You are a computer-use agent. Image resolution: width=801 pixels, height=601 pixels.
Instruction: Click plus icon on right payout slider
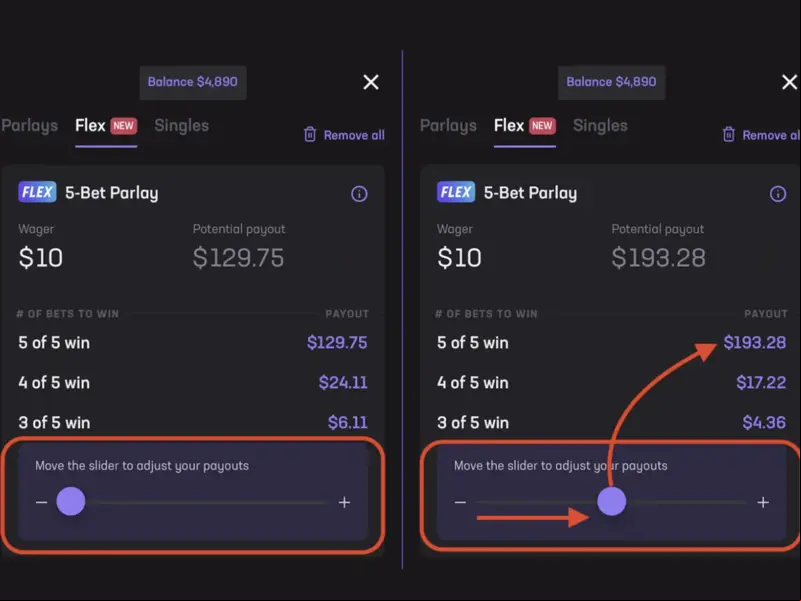[x=763, y=502]
